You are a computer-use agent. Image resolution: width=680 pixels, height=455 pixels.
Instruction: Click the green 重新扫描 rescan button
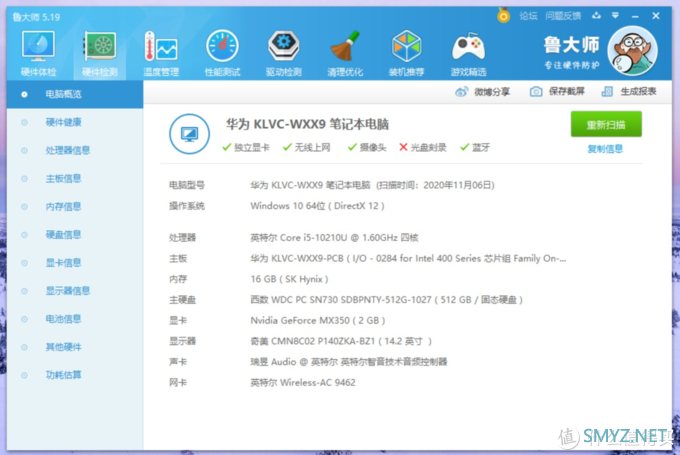pos(606,124)
